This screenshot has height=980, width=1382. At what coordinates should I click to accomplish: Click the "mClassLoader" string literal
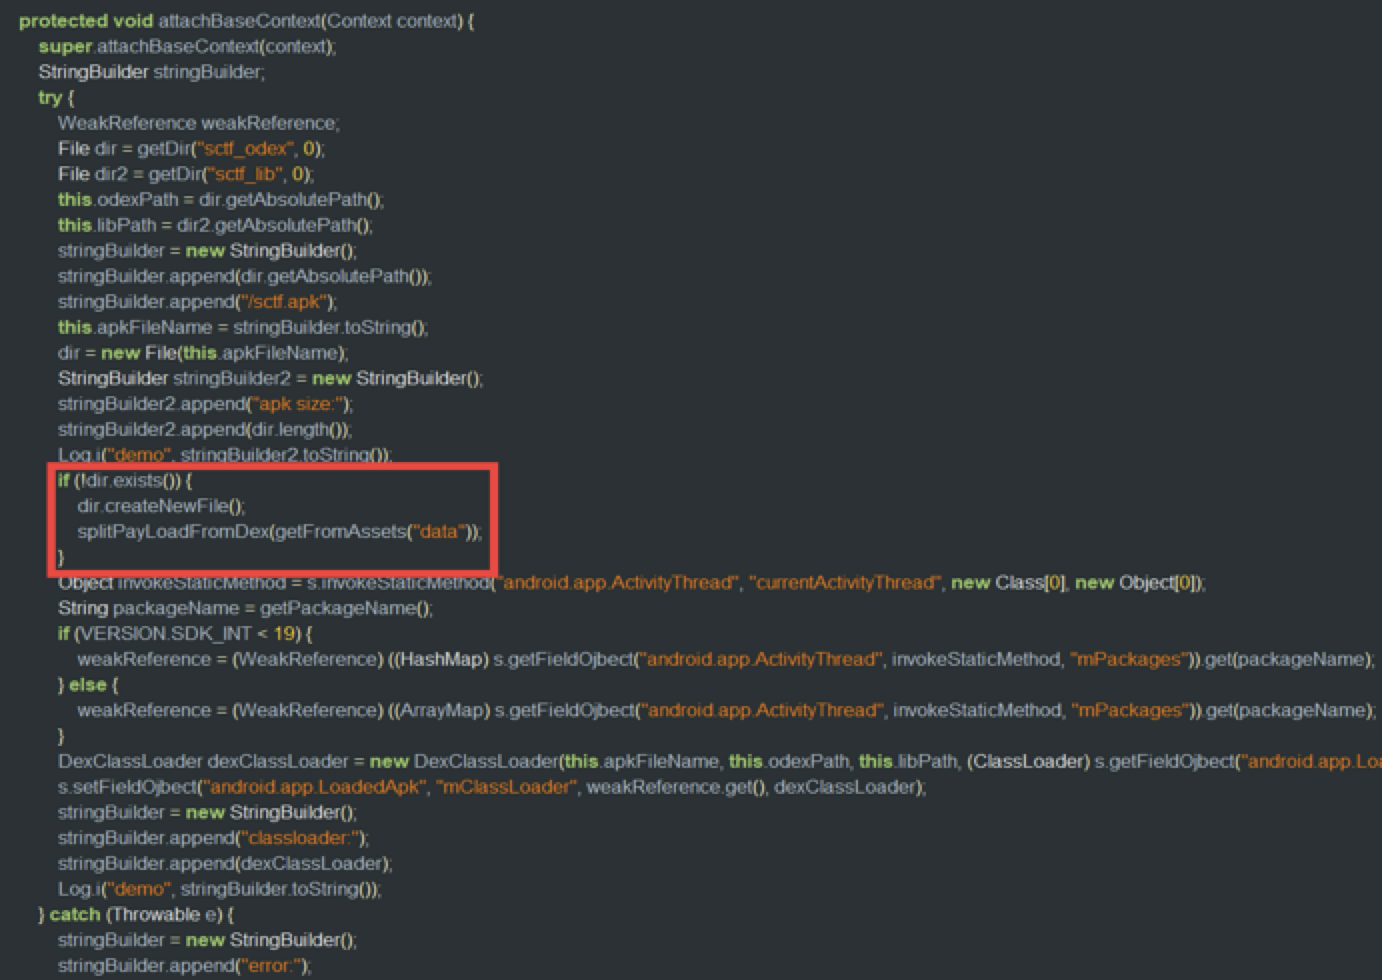tap(506, 787)
